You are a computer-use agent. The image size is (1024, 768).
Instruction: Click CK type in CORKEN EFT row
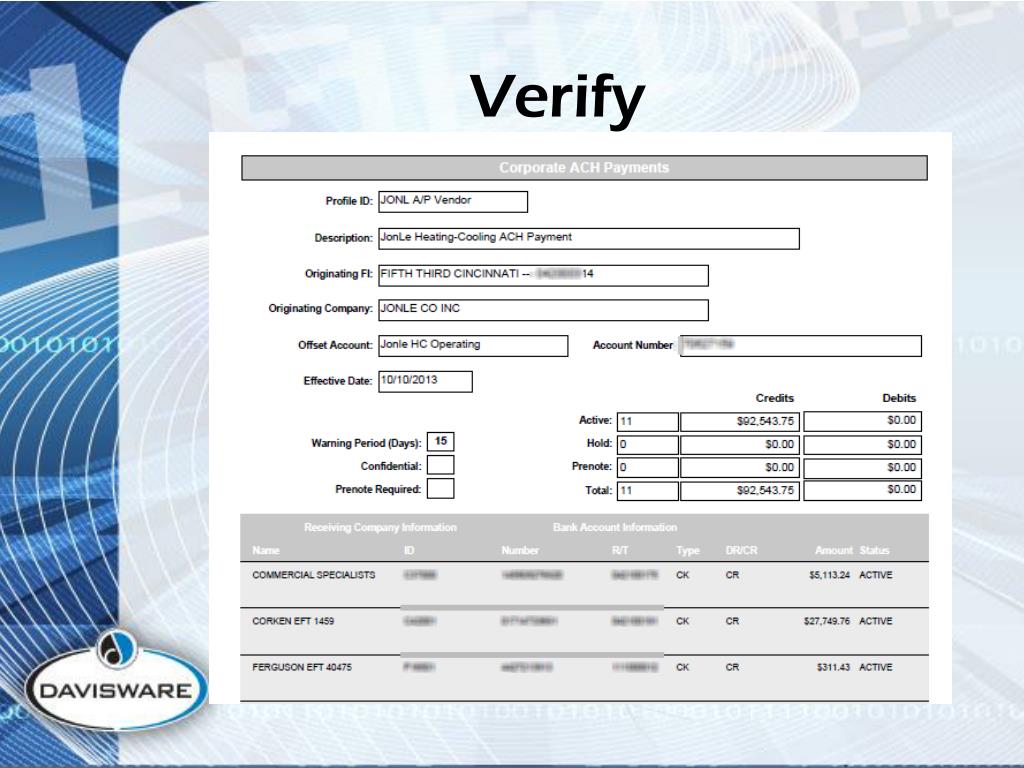click(x=682, y=621)
